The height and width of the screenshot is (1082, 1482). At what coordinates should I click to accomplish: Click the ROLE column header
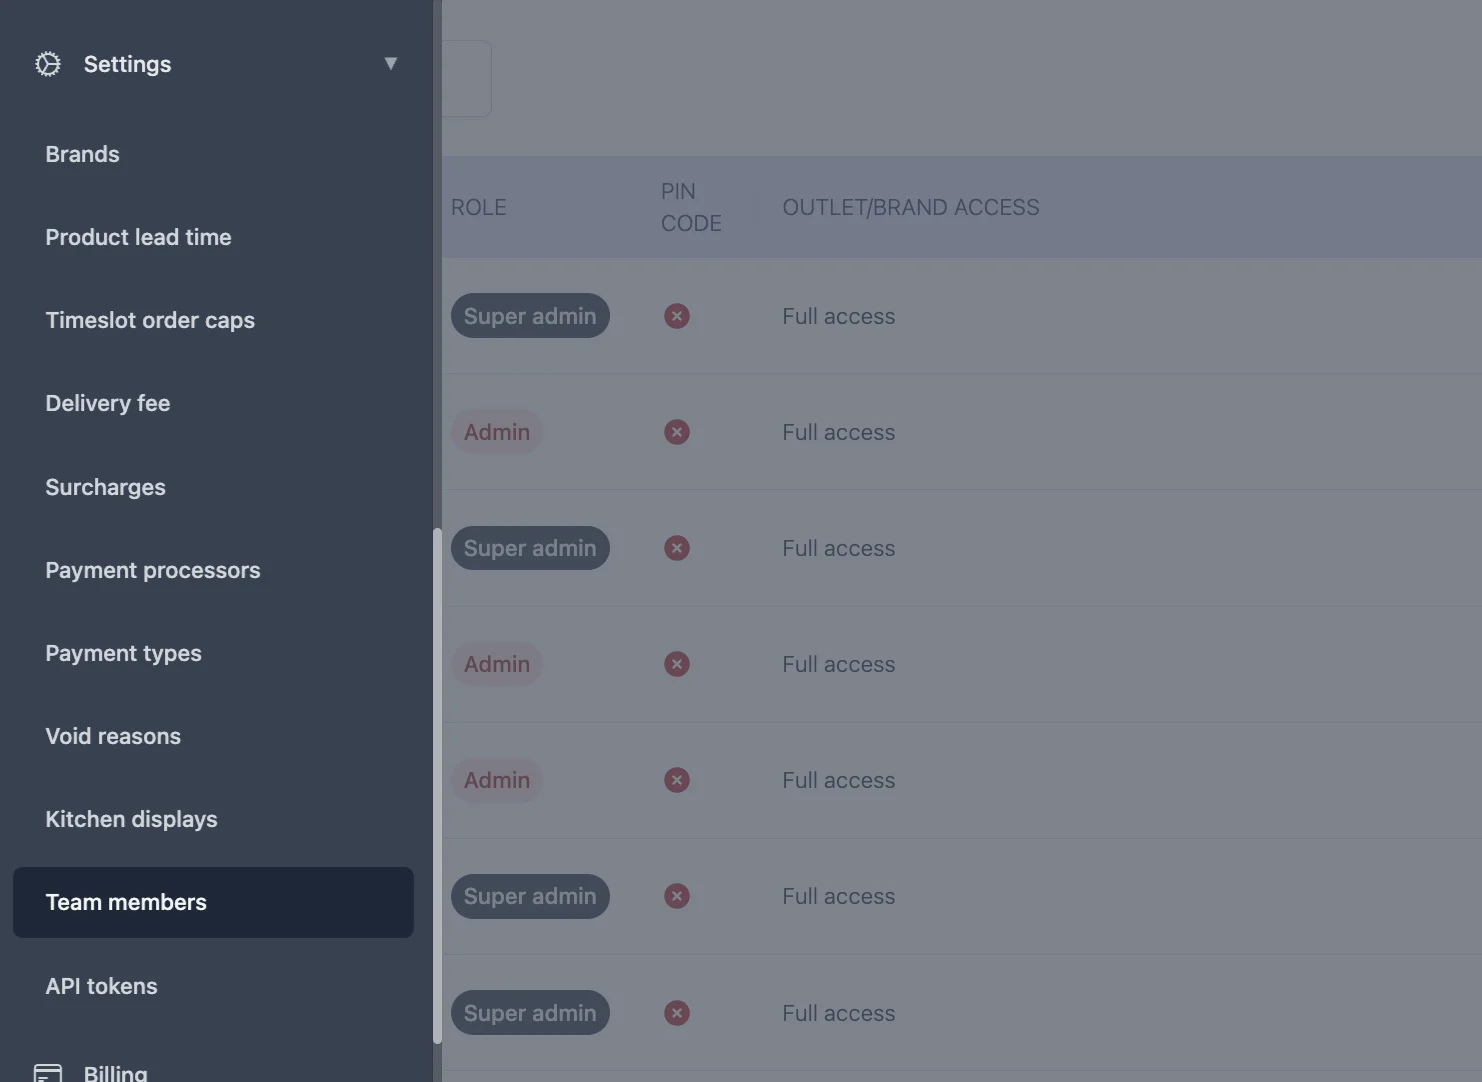click(x=478, y=207)
